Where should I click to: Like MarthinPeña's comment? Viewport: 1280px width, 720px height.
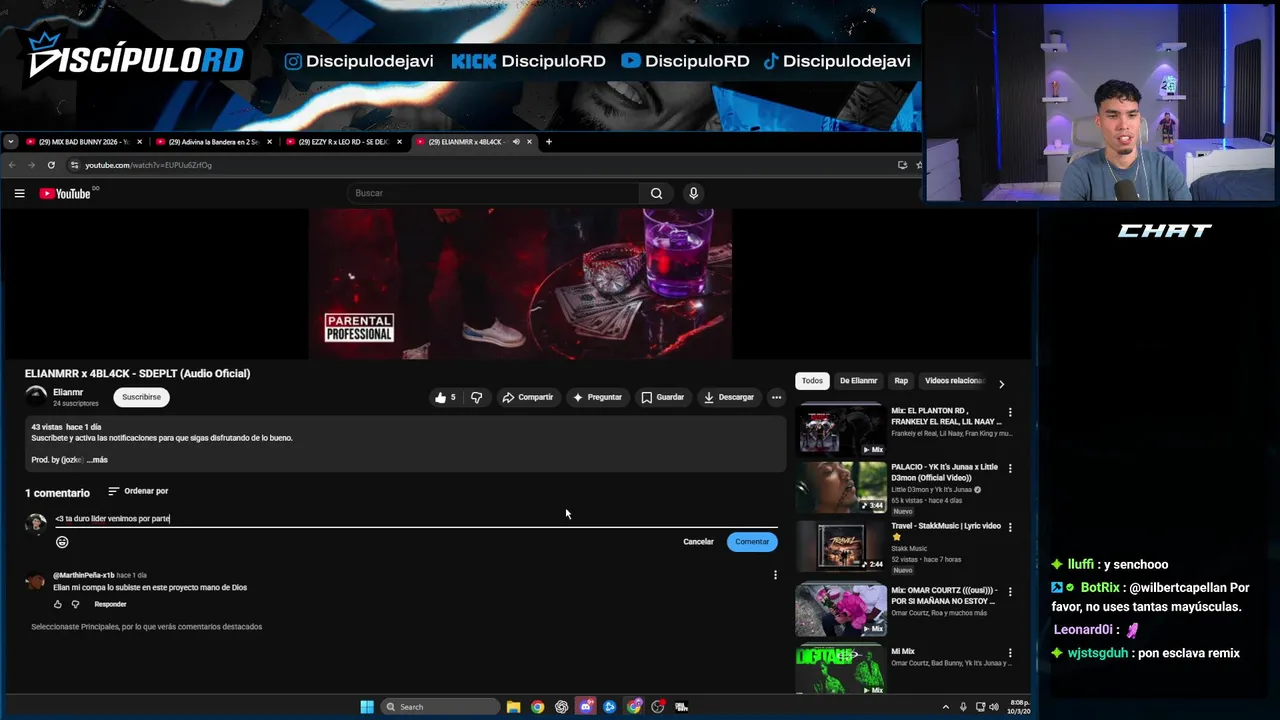(x=57, y=604)
